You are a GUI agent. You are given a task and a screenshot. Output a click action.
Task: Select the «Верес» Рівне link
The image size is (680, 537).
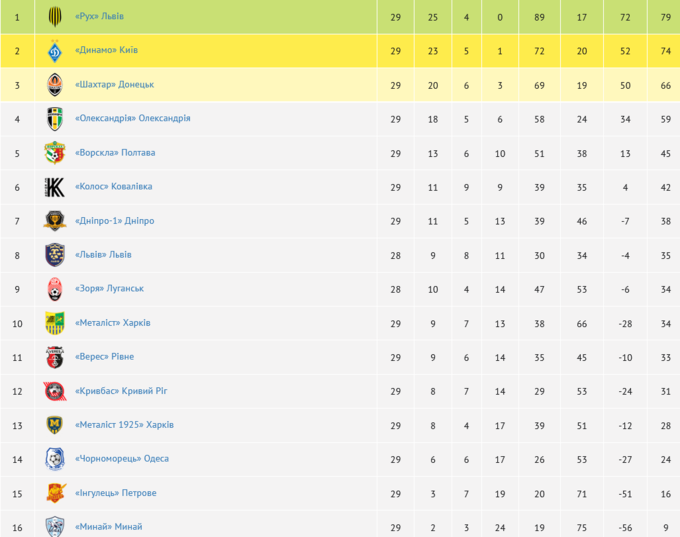[104, 357]
